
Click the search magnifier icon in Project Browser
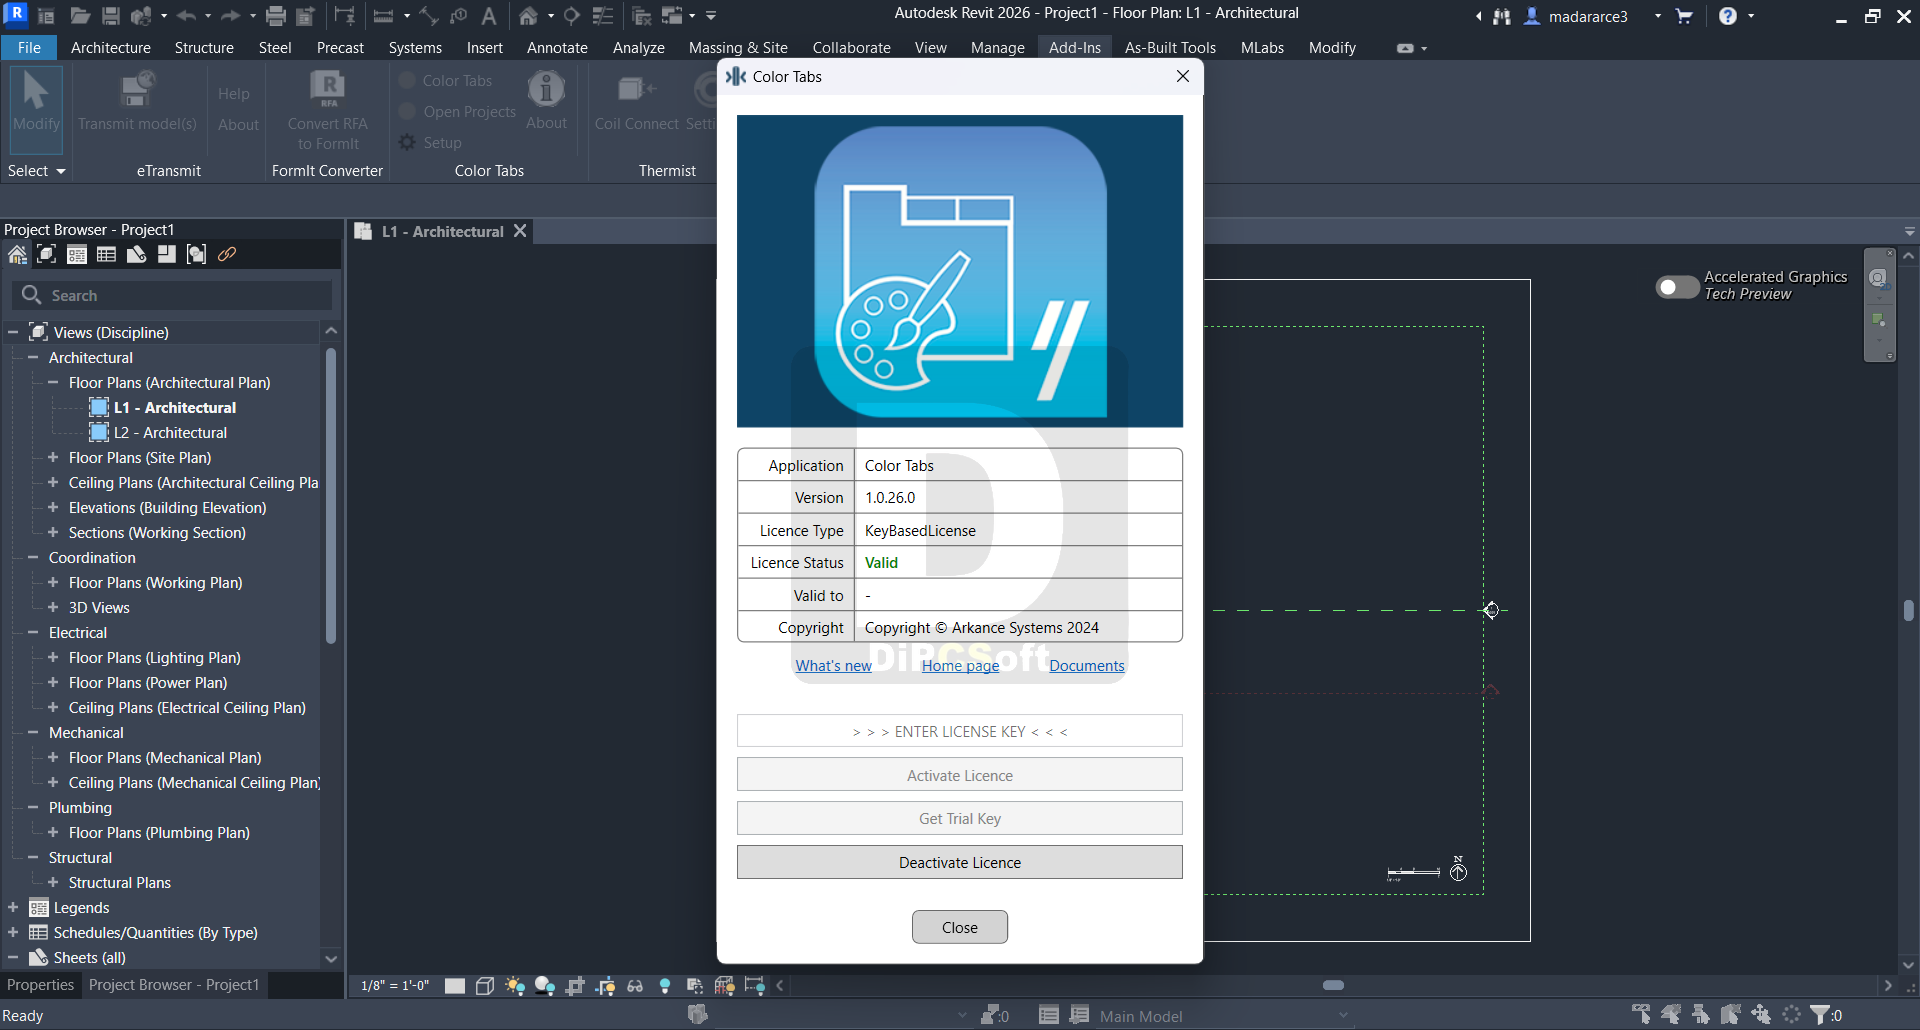(x=32, y=295)
